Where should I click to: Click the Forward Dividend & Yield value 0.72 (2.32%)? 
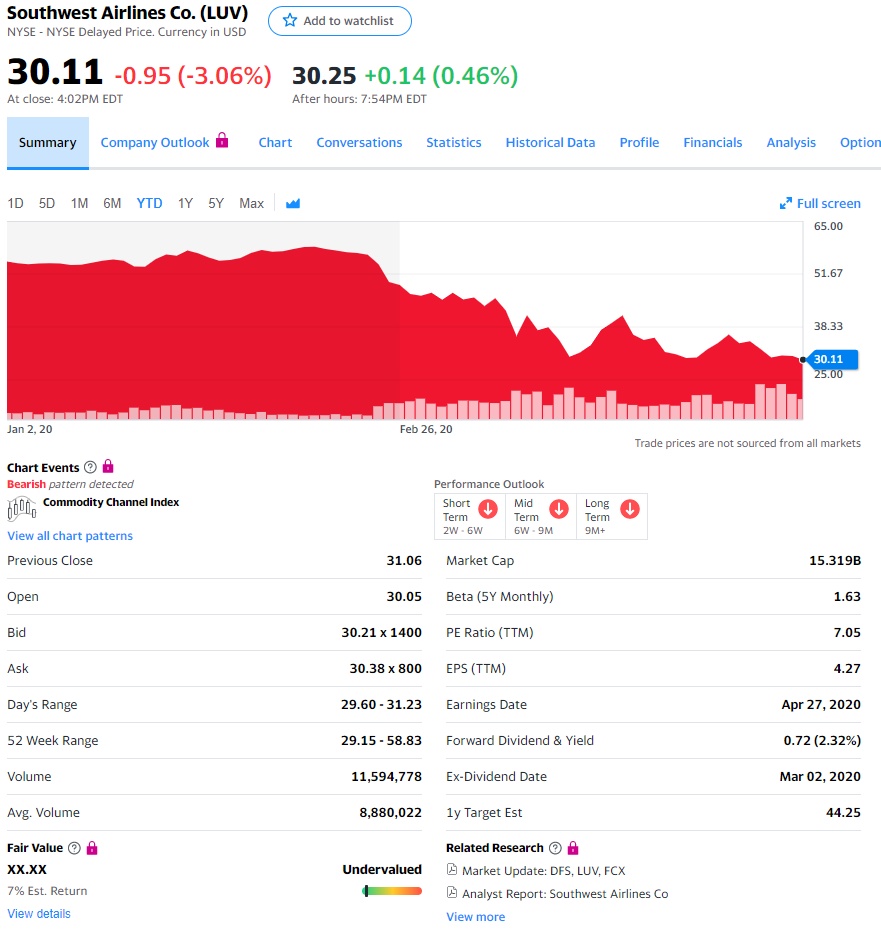click(822, 741)
